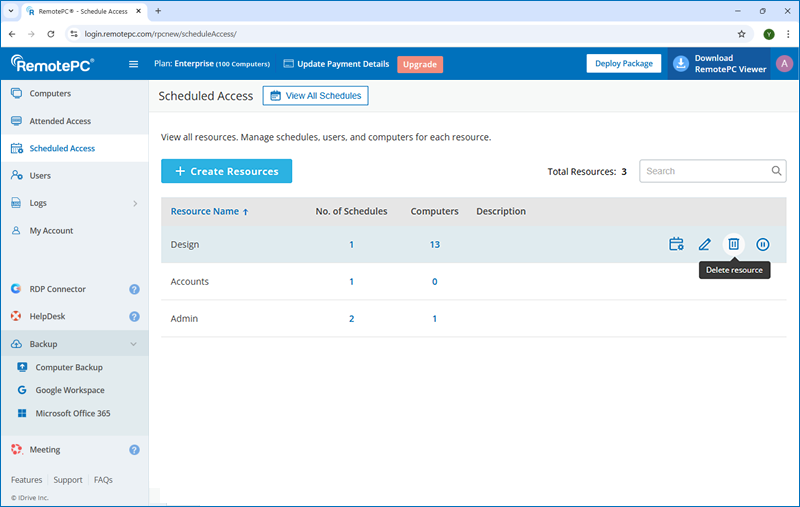Click the View All Schedules button
This screenshot has width=800, height=507.
[x=316, y=96]
